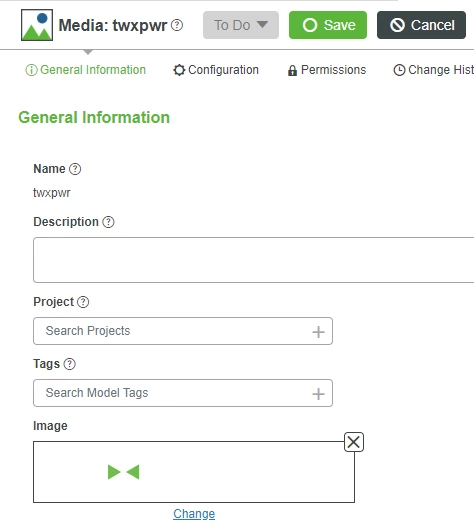Click the help icon next to Name
Viewport: 474px width, 530px height.
75,169
